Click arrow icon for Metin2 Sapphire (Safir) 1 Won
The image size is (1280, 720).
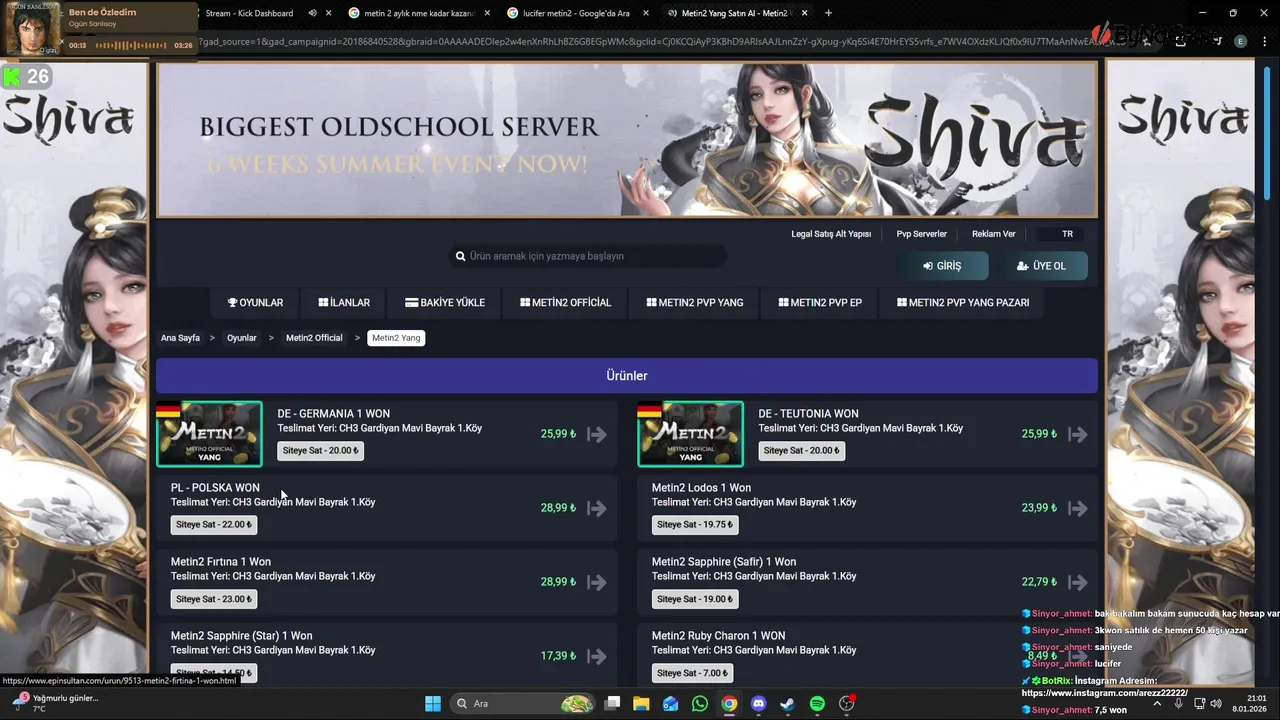click(1078, 582)
